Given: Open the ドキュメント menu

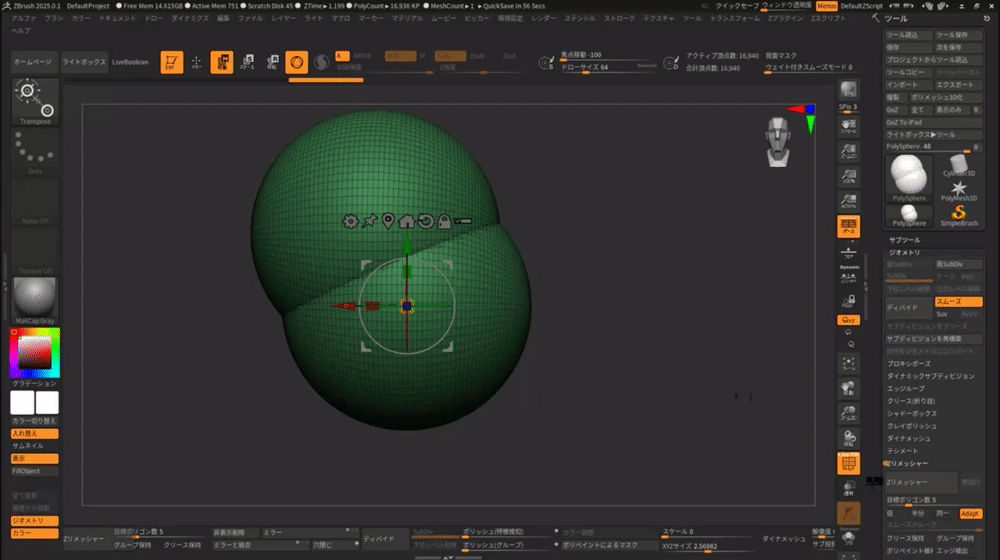Looking at the screenshot, I should pyautogui.click(x=117, y=18).
